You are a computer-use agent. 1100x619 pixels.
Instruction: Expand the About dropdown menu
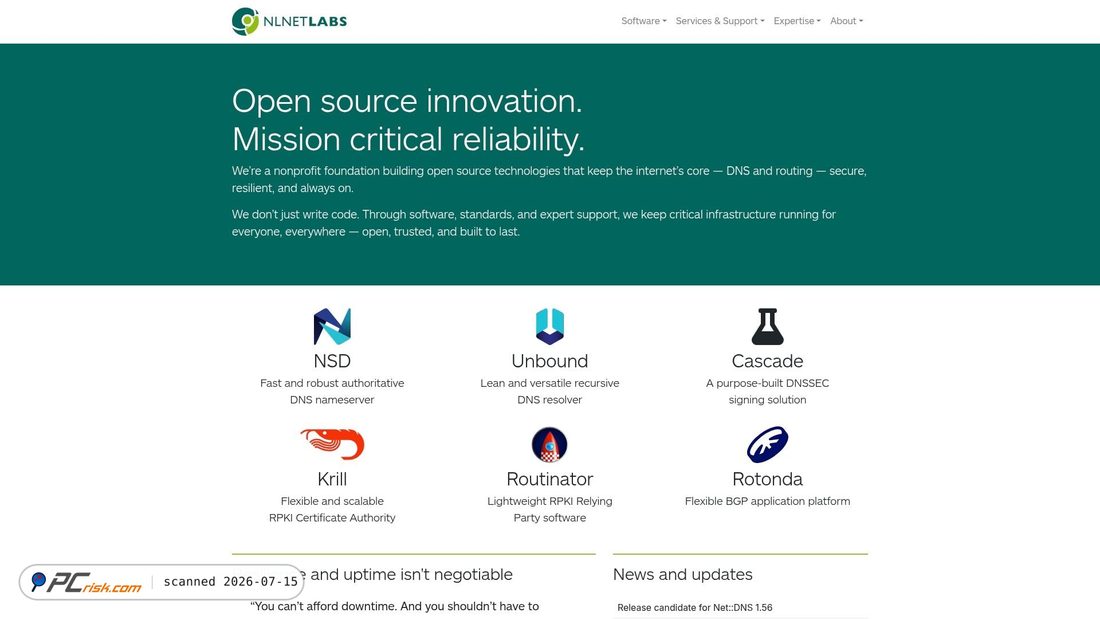click(846, 21)
